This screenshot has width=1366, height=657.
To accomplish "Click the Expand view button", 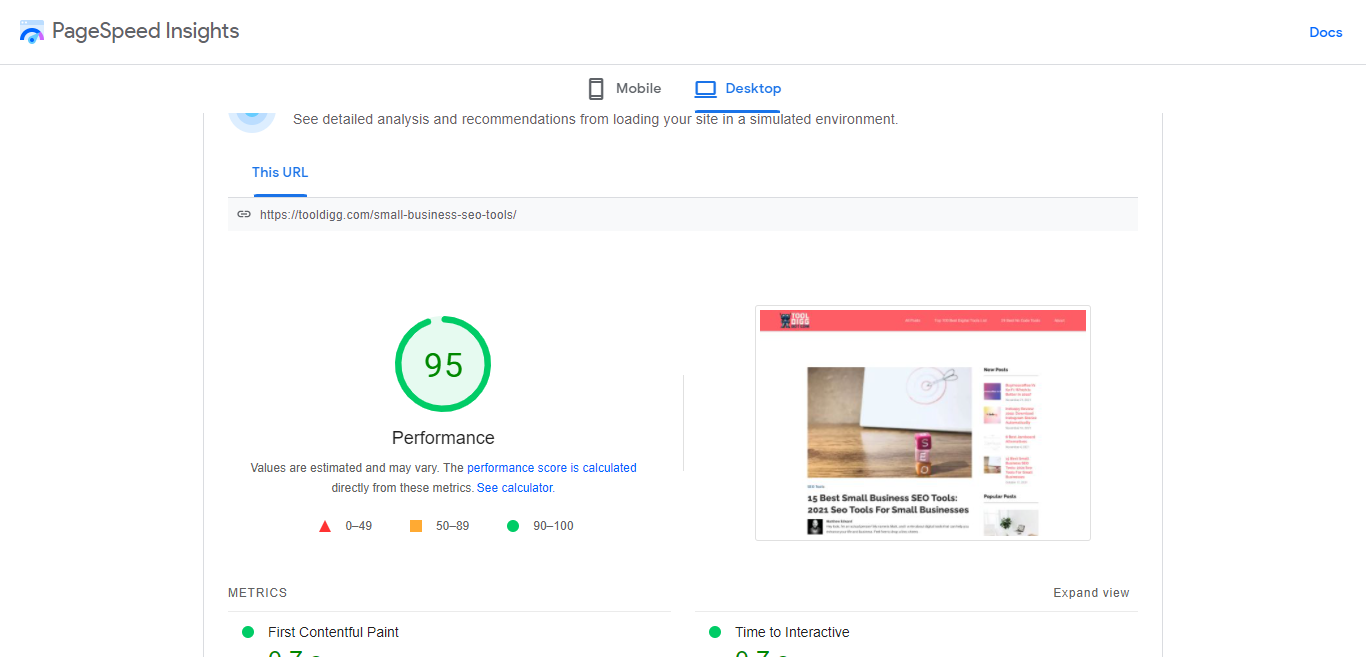I will [1091, 593].
